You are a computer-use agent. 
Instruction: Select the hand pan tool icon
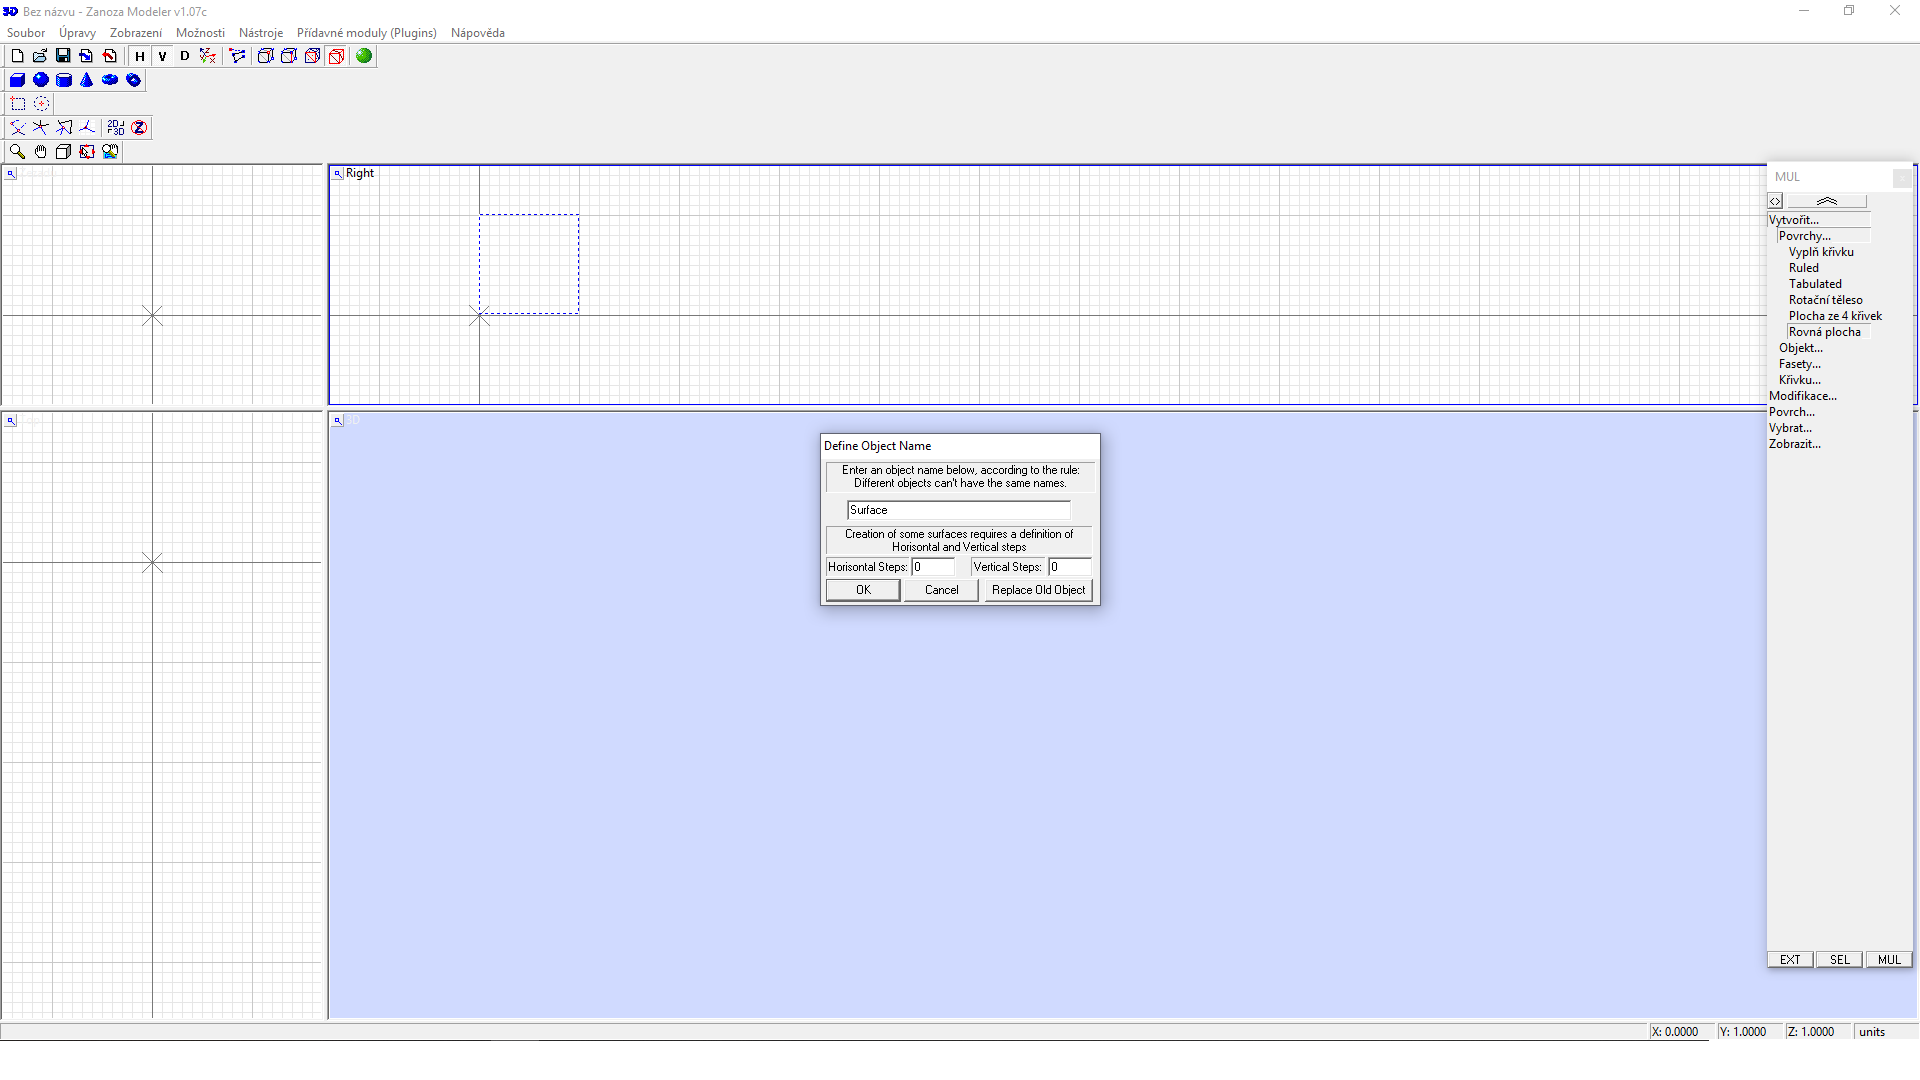(40, 152)
